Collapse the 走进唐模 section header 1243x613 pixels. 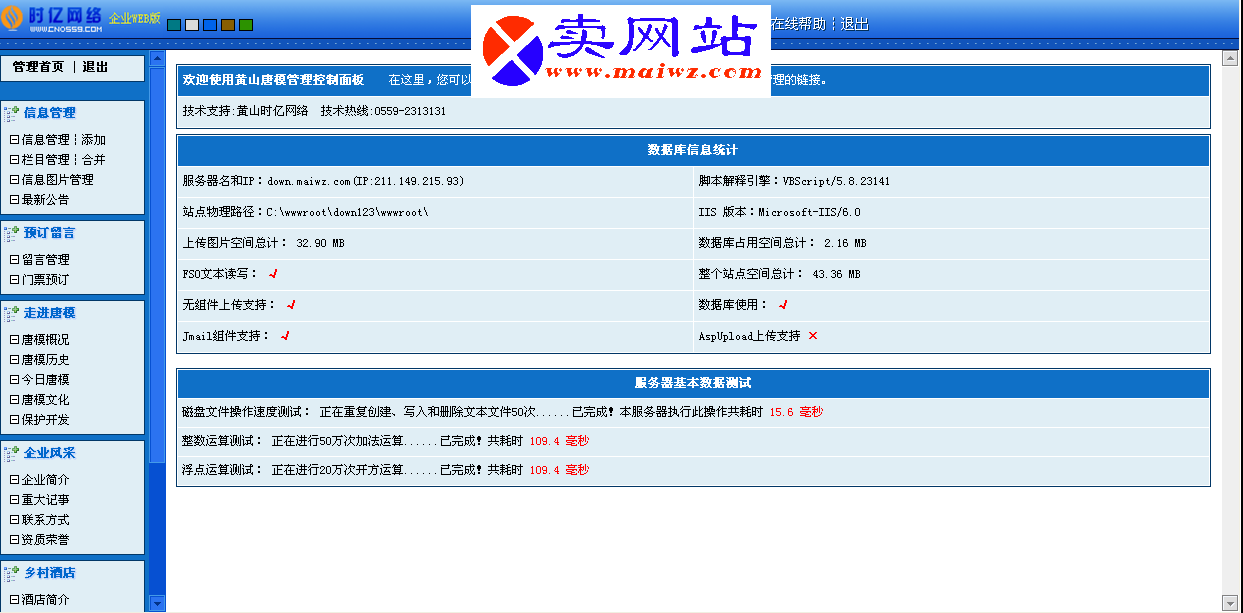(50, 313)
